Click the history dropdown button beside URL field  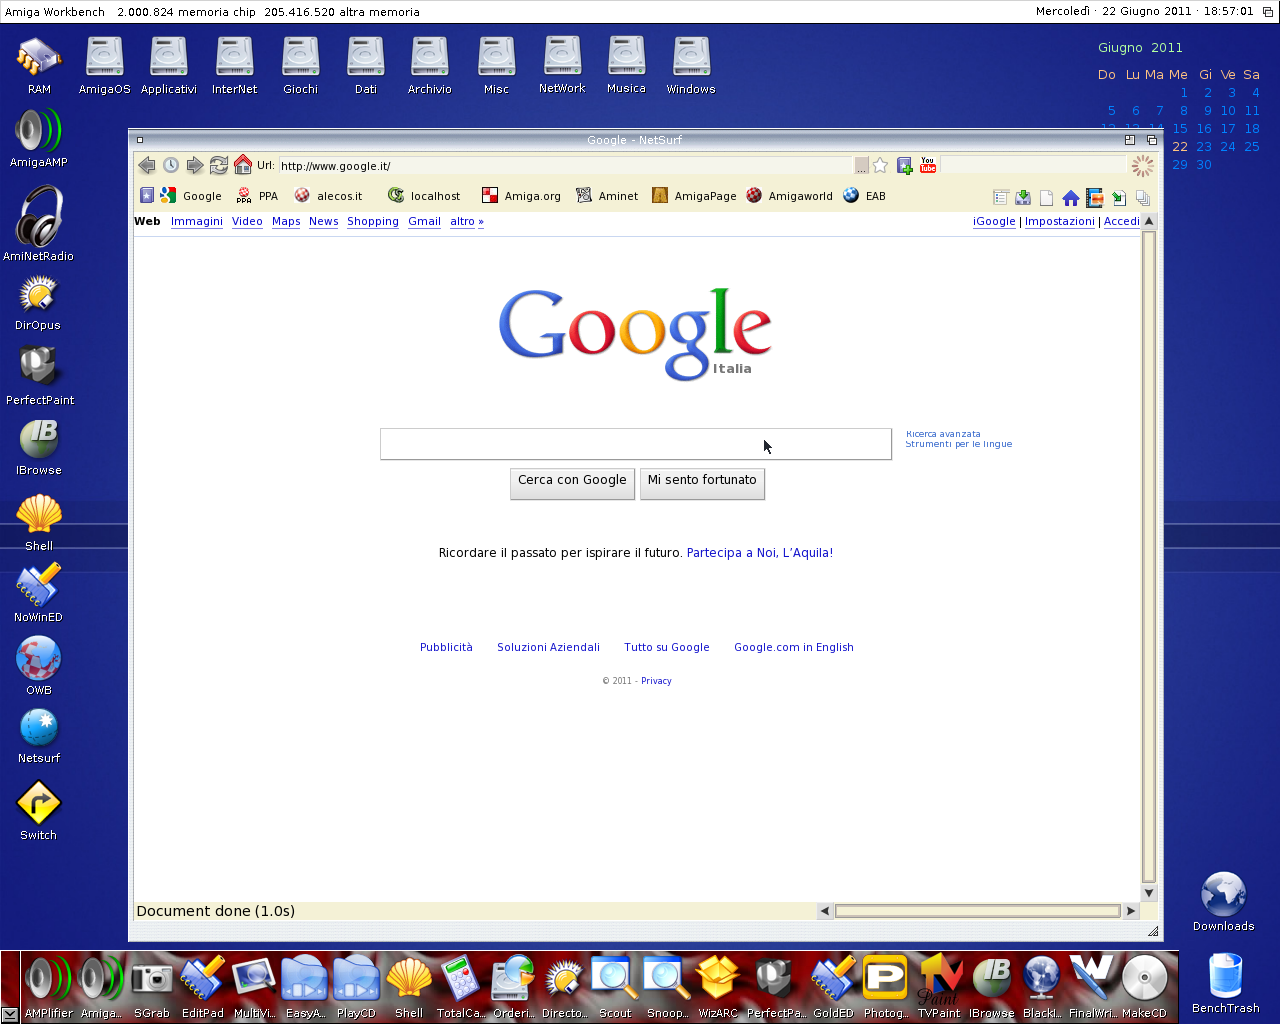click(861, 166)
